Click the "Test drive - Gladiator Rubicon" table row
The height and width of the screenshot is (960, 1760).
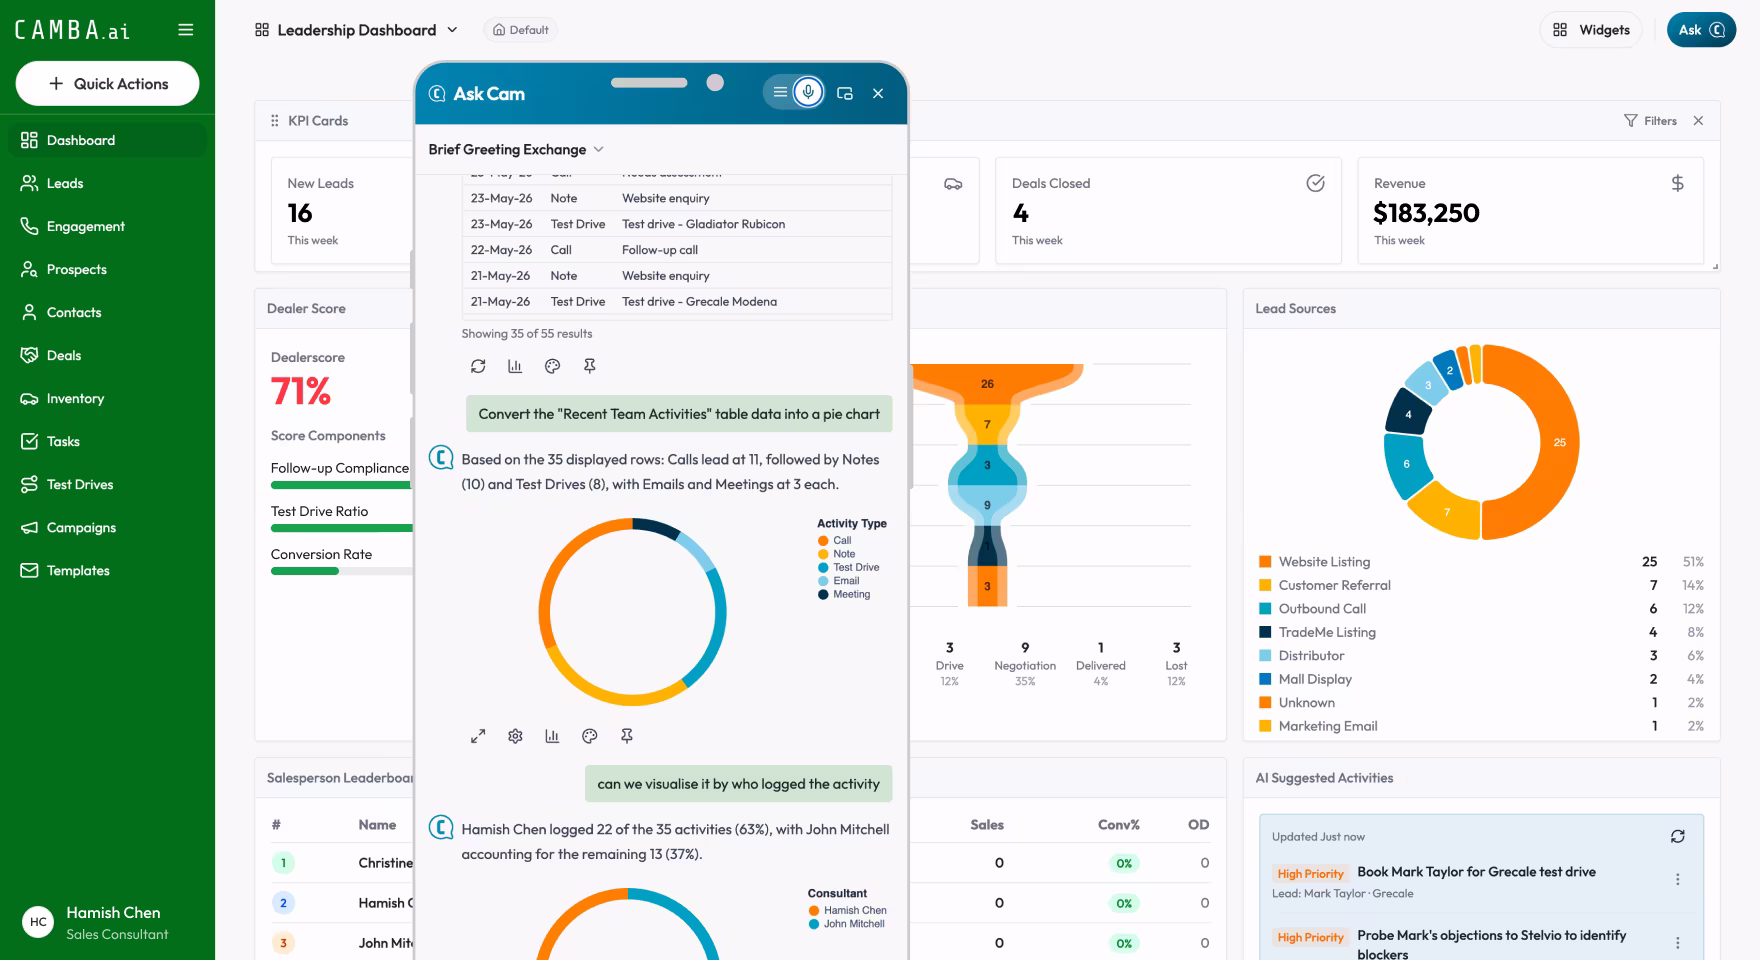(x=677, y=224)
